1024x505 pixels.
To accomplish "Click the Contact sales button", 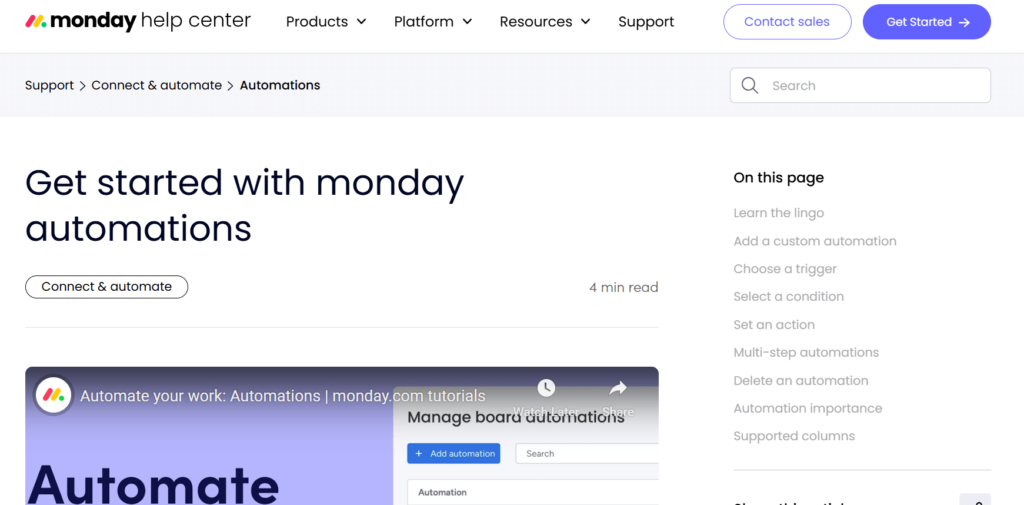I will pos(787,22).
